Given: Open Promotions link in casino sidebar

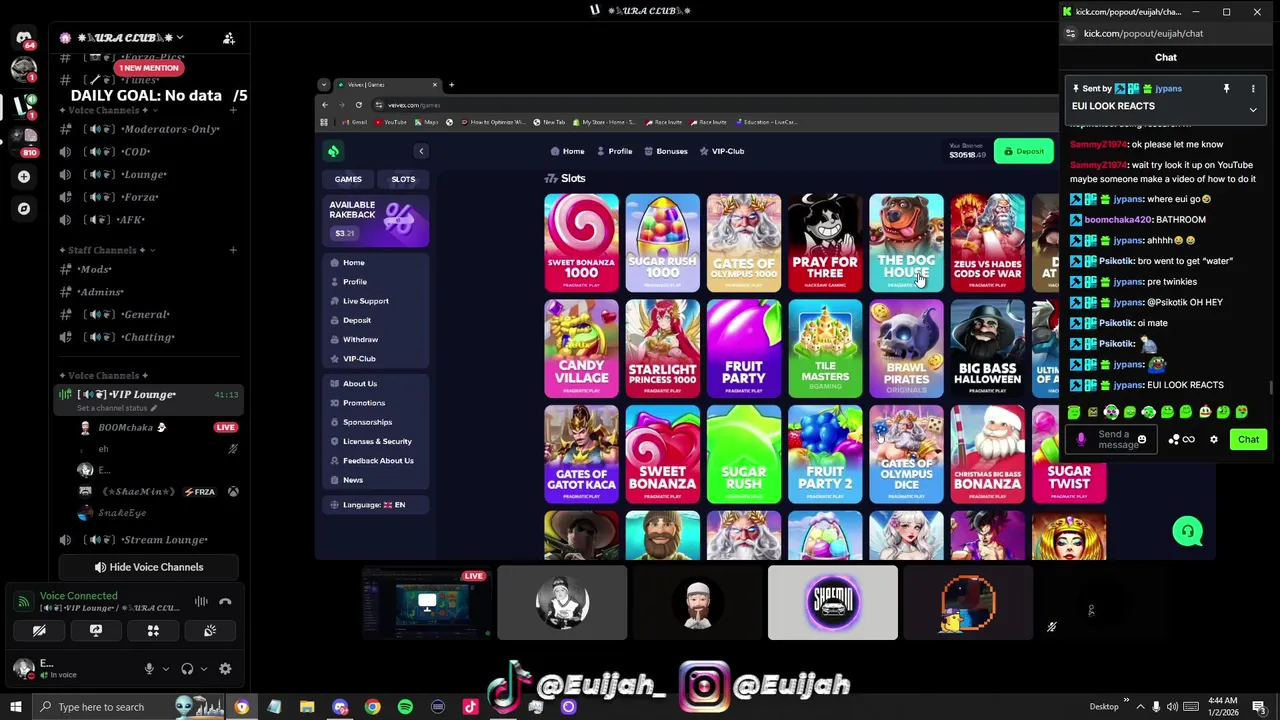Looking at the screenshot, I should tap(363, 403).
